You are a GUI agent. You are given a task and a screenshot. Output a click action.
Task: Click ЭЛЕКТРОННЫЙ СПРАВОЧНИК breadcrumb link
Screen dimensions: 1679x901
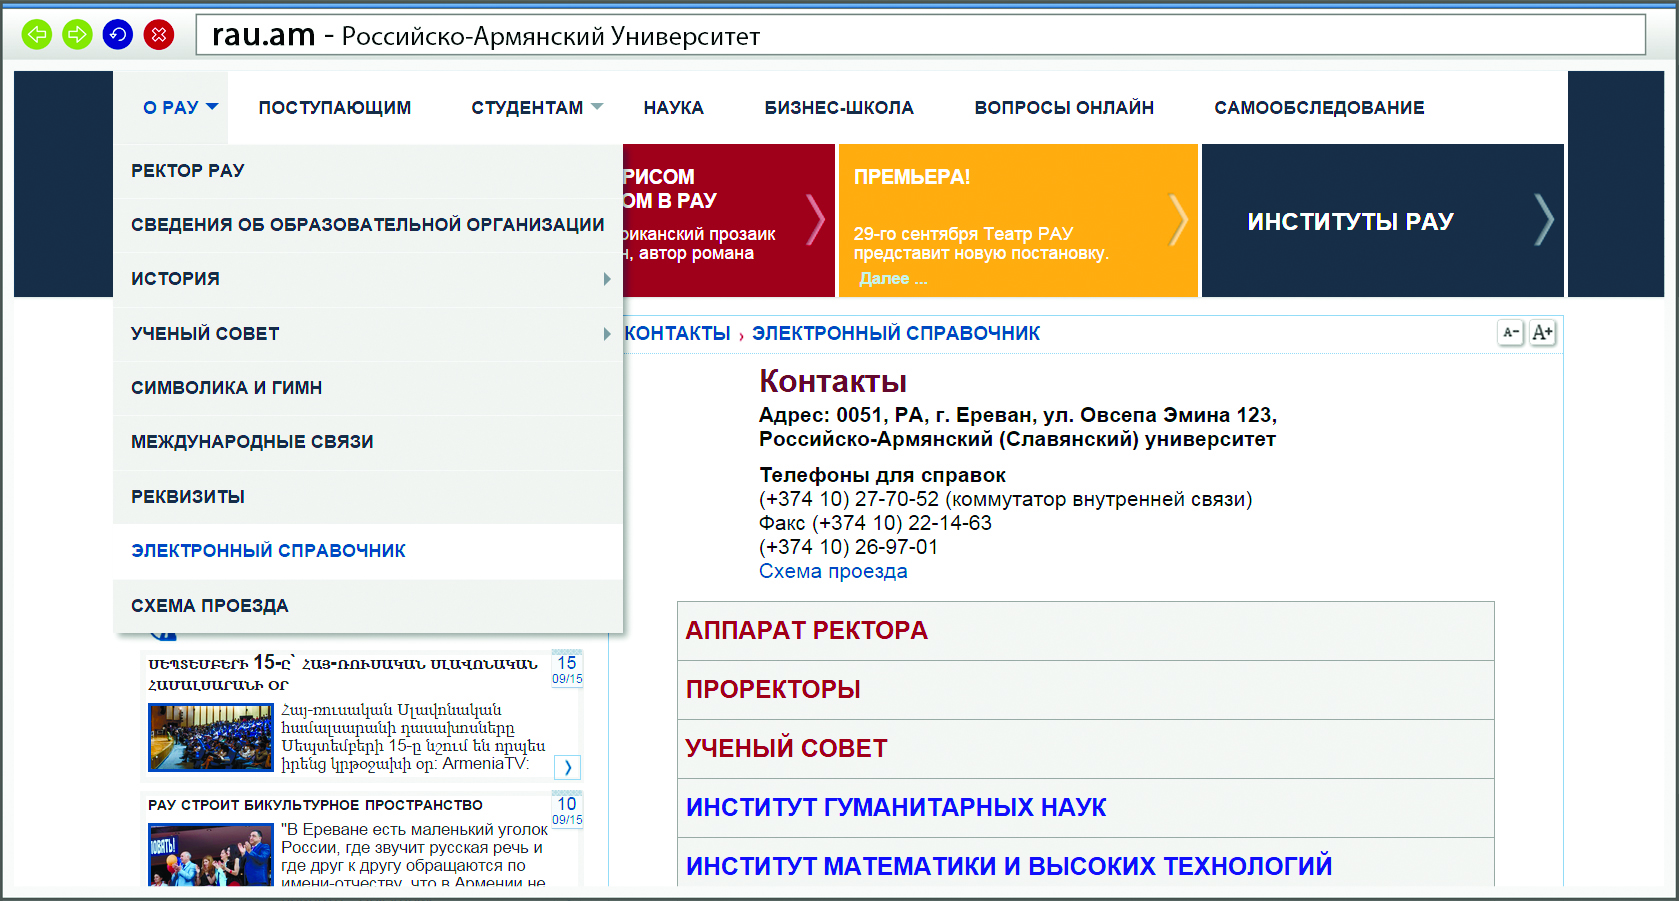point(896,333)
